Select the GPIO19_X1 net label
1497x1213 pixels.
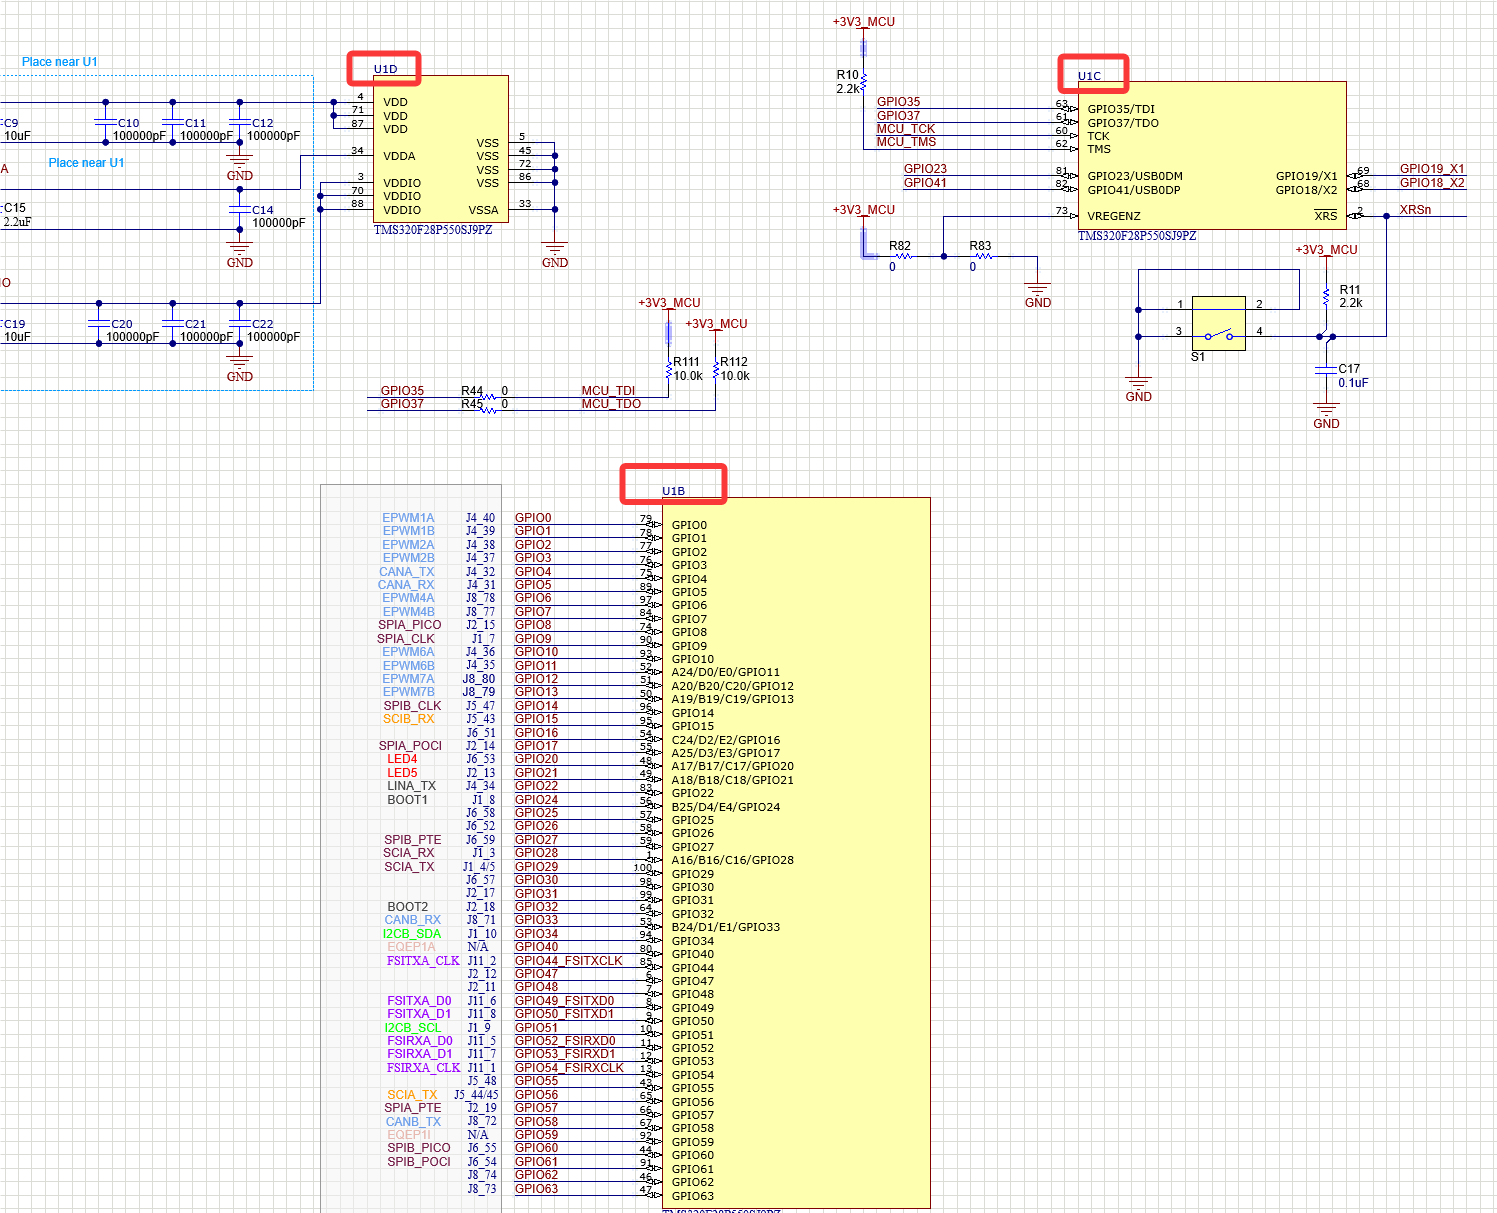coord(1432,169)
